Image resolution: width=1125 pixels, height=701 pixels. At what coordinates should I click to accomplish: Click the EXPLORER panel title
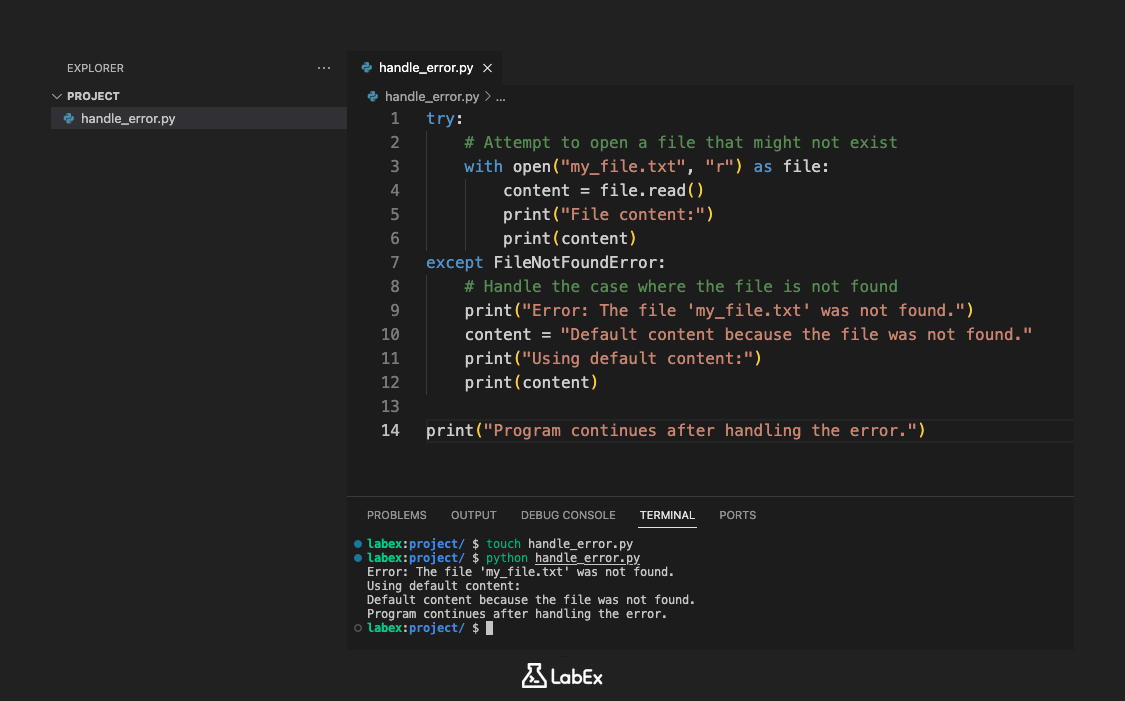pos(95,68)
